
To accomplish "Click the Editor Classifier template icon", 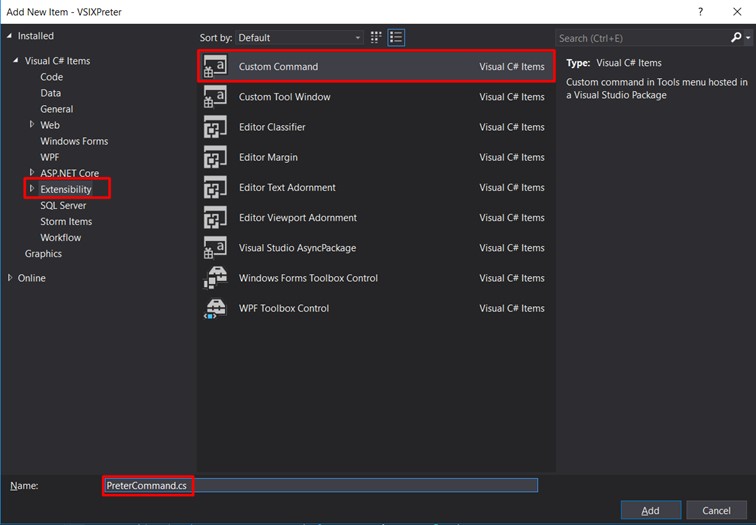I will click(215, 127).
